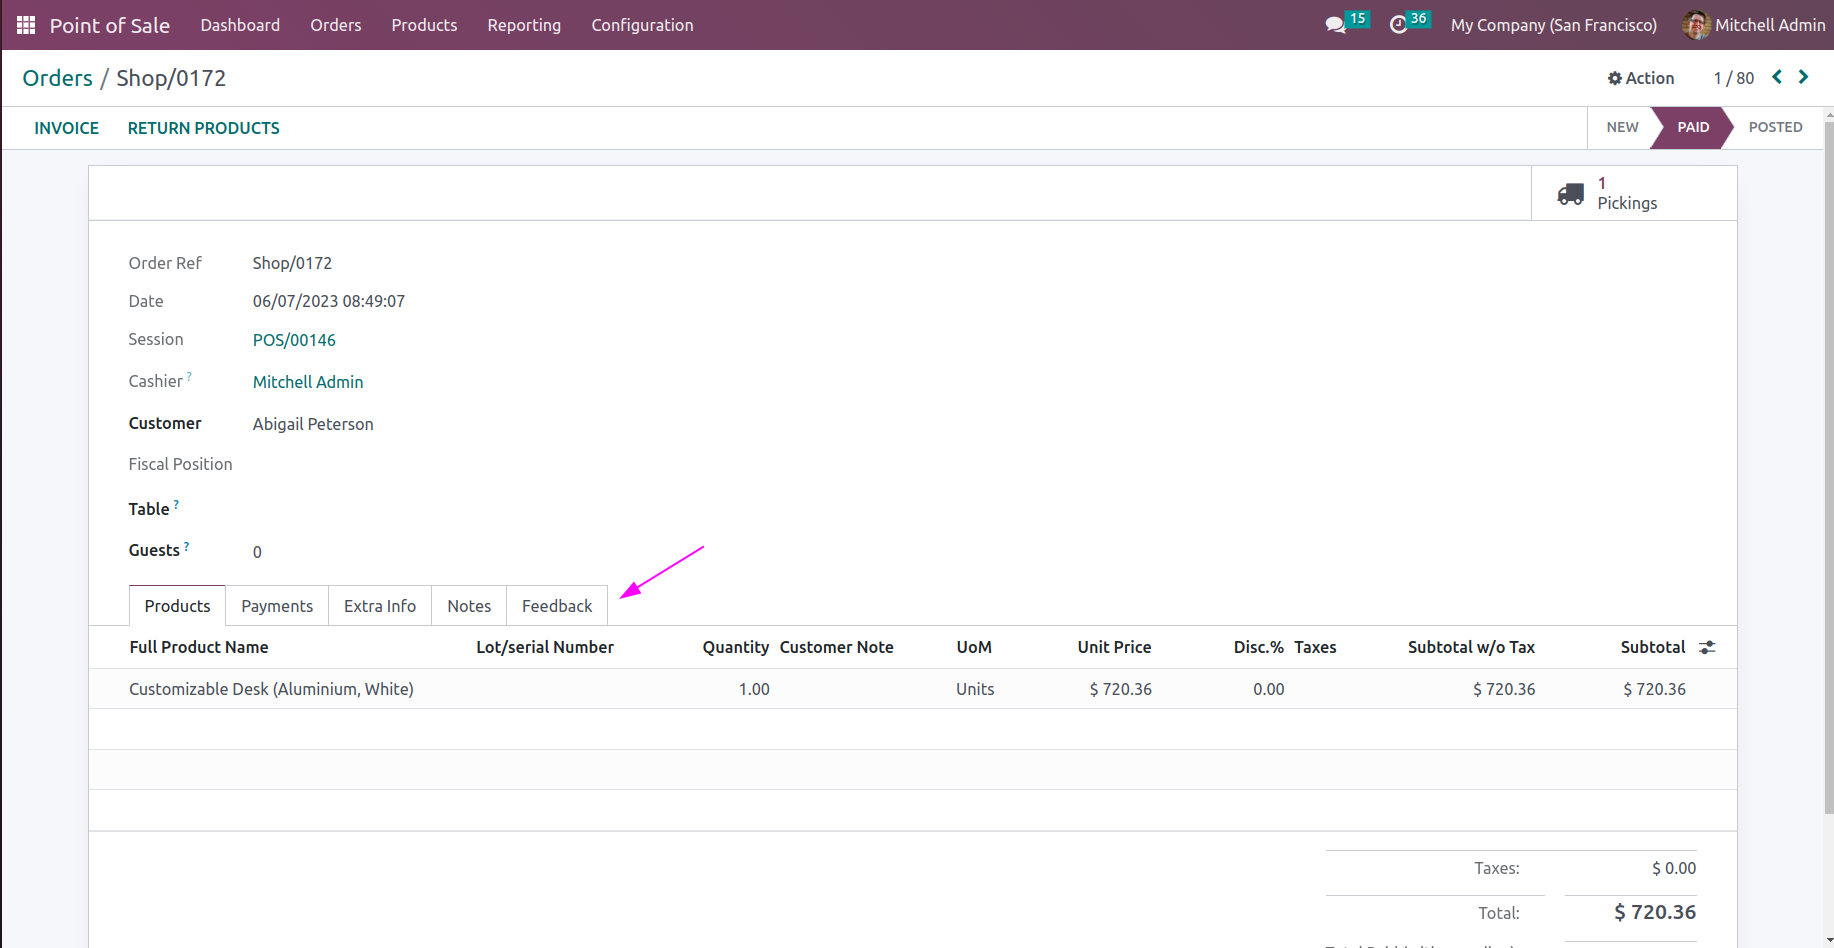Open column options adjust icon in table
This screenshot has height=948, width=1834.
(1707, 648)
